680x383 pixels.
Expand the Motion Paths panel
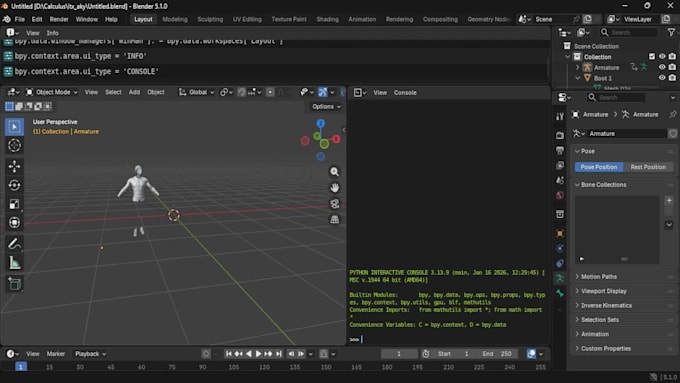coord(598,277)
